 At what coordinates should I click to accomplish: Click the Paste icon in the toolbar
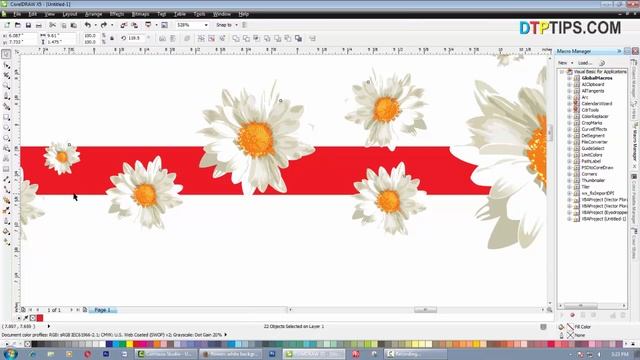(x=74, y=25)
